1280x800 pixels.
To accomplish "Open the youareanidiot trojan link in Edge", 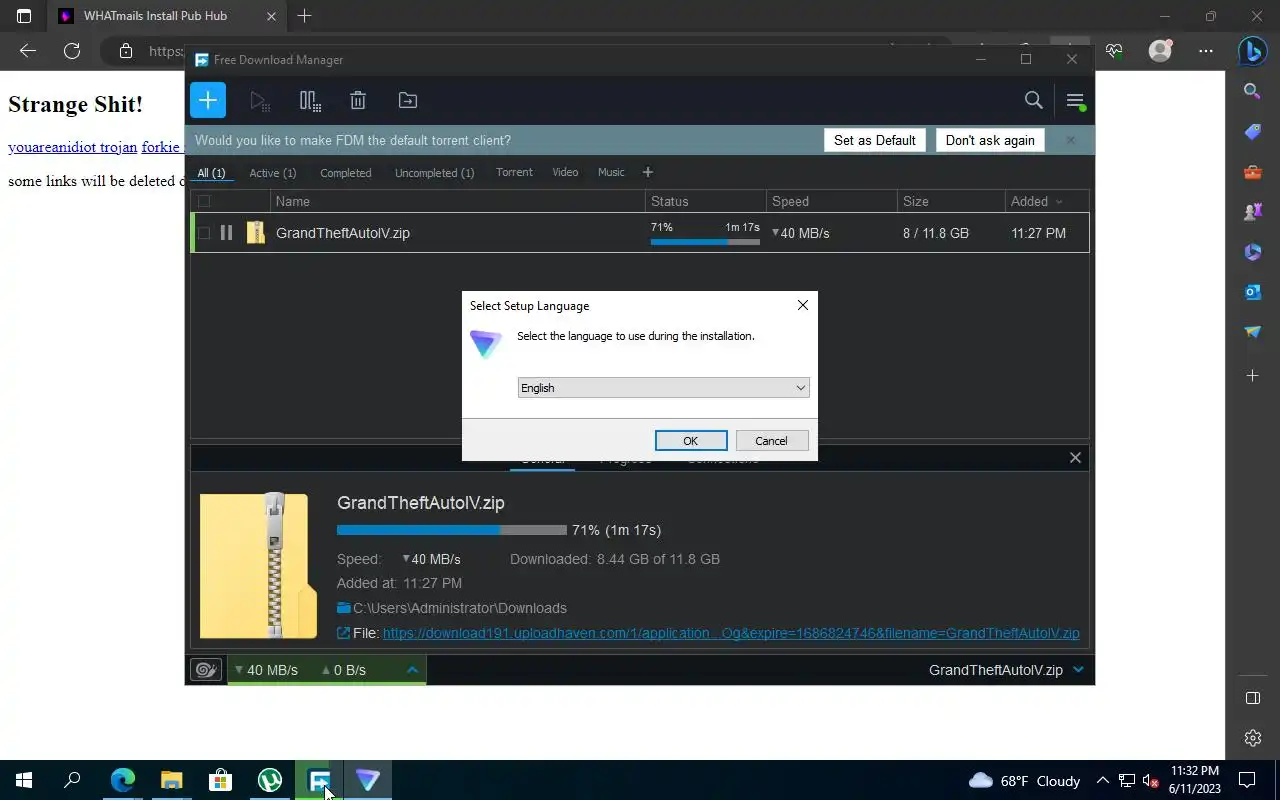I will [73, 147].
